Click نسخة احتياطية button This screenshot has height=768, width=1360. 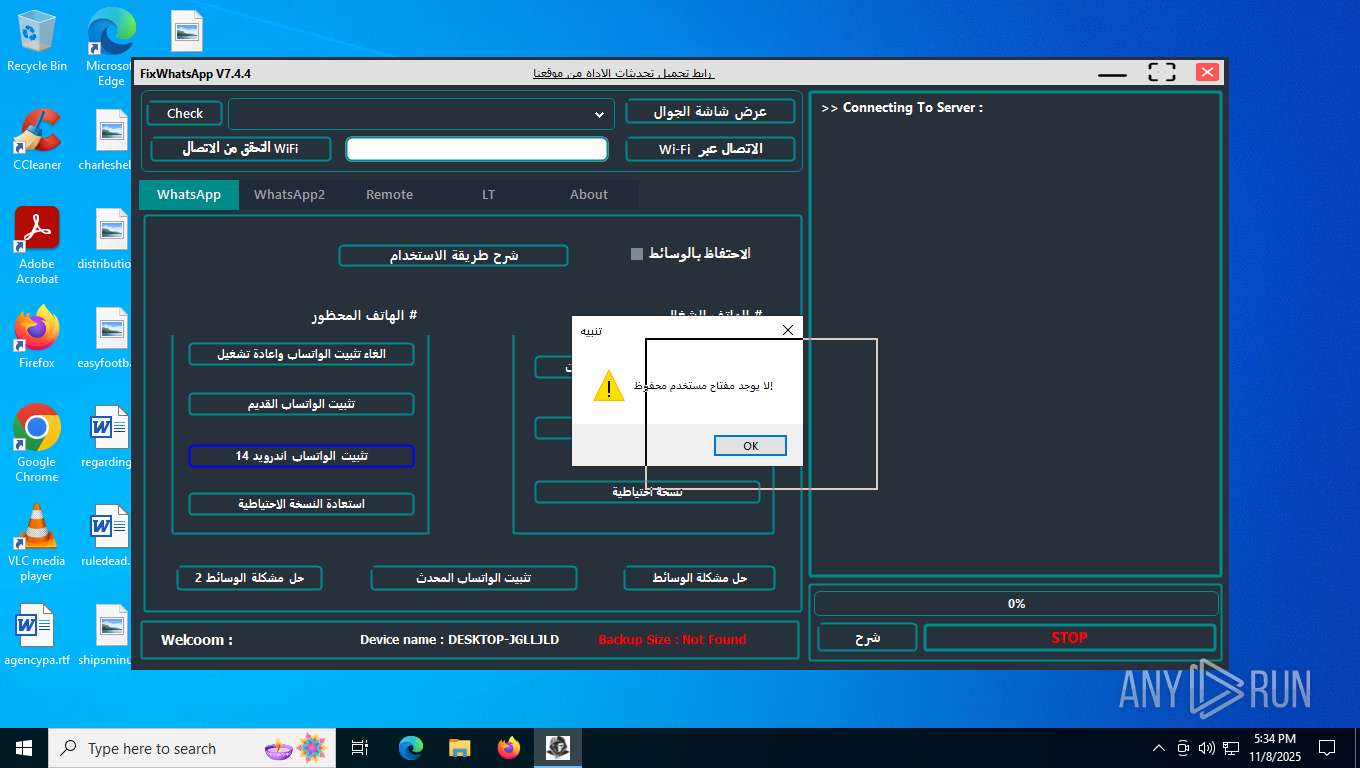pos(647,492)
